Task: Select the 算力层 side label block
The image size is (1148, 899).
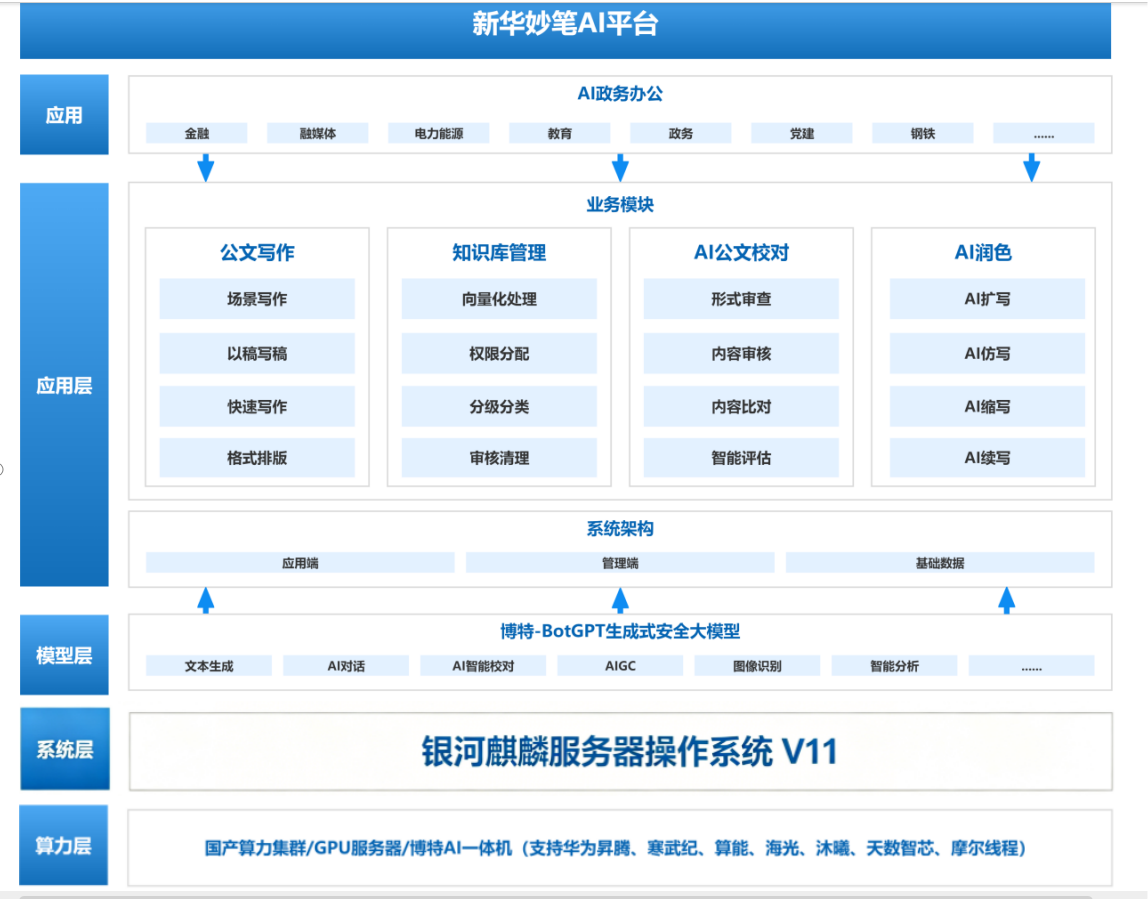Action: click(x=64, y=846)
